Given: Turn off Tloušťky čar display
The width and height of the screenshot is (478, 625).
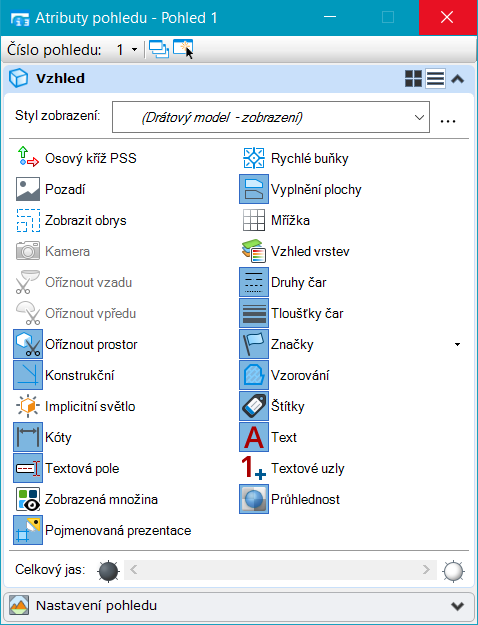Looking at the screenshot, I should point(254,313).
